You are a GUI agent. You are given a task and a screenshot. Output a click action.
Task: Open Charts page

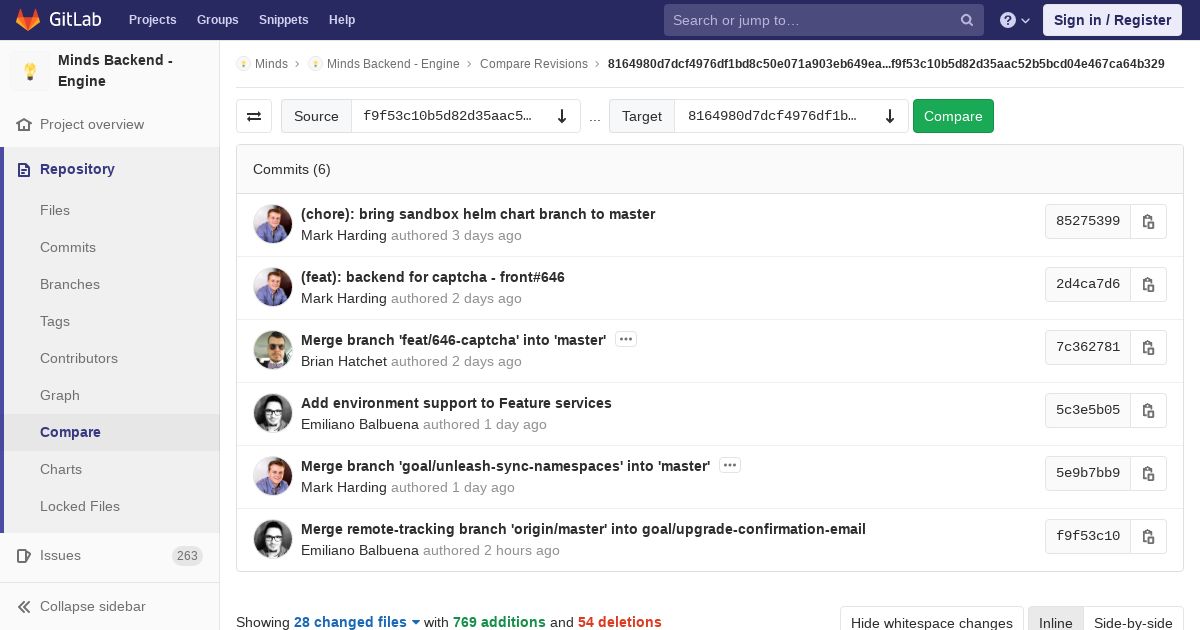click(x=61, y=469)
